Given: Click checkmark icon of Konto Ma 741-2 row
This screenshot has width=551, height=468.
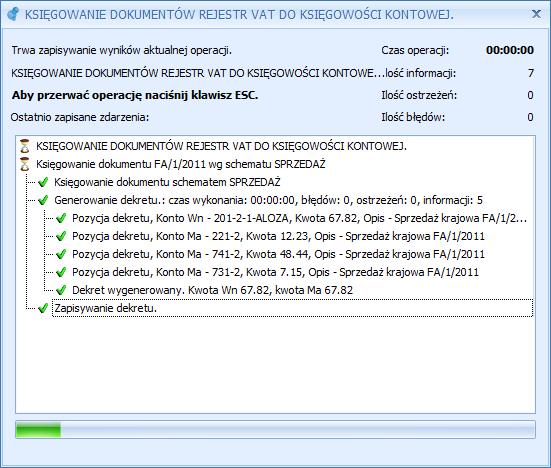Looking at the screenshot, I should (x=61, y=254).
